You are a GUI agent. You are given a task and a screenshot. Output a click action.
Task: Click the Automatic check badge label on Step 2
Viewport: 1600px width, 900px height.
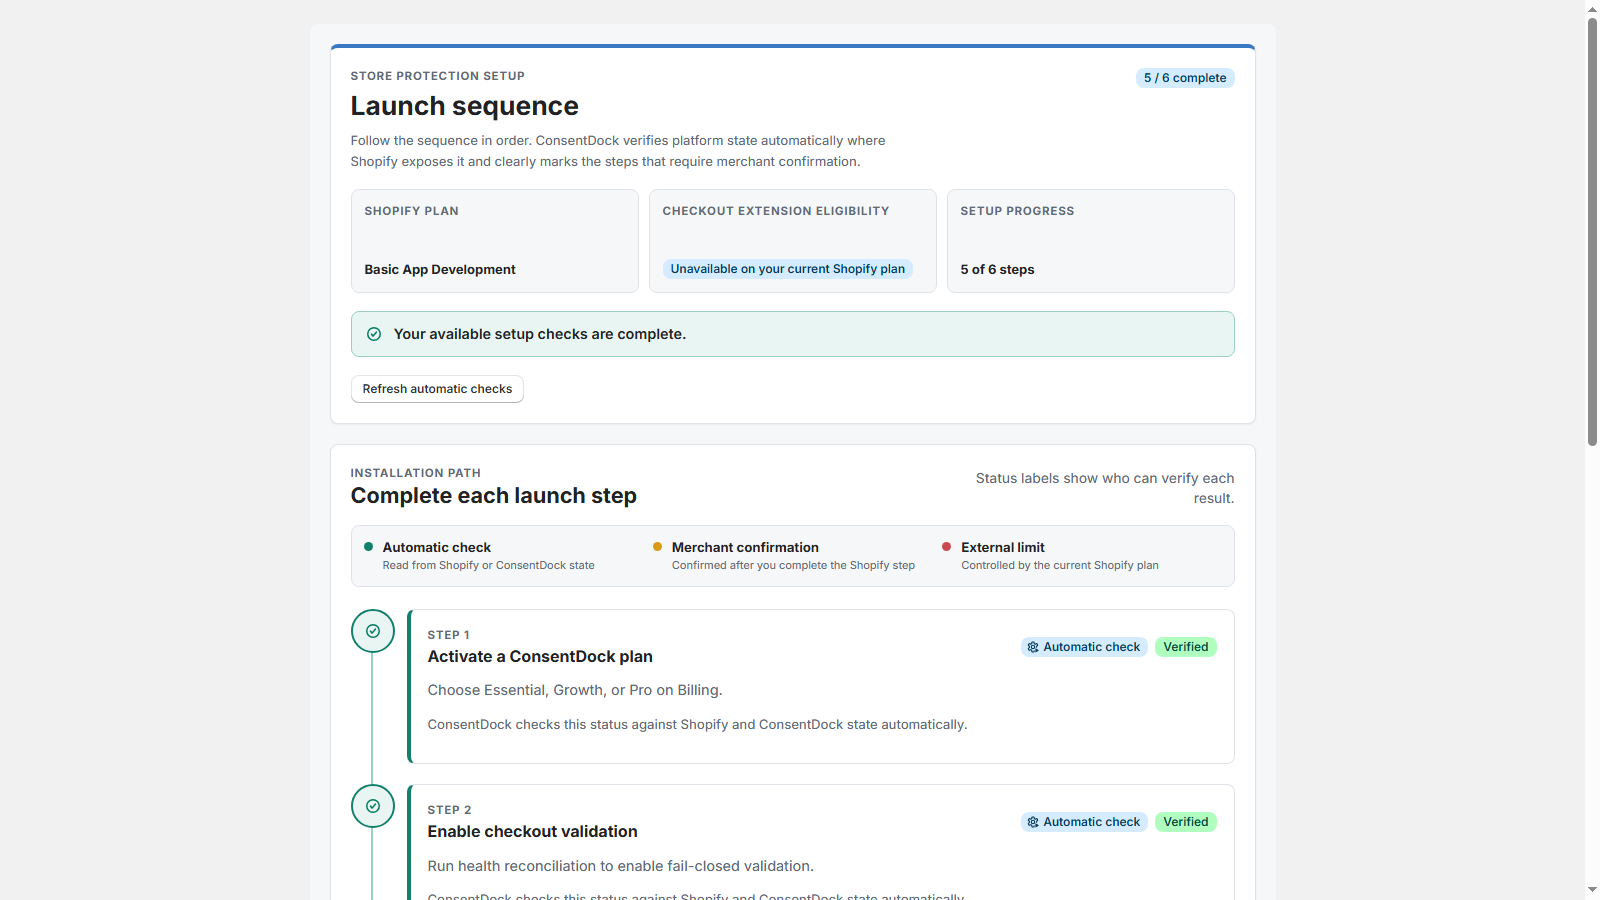(1092, 822)
